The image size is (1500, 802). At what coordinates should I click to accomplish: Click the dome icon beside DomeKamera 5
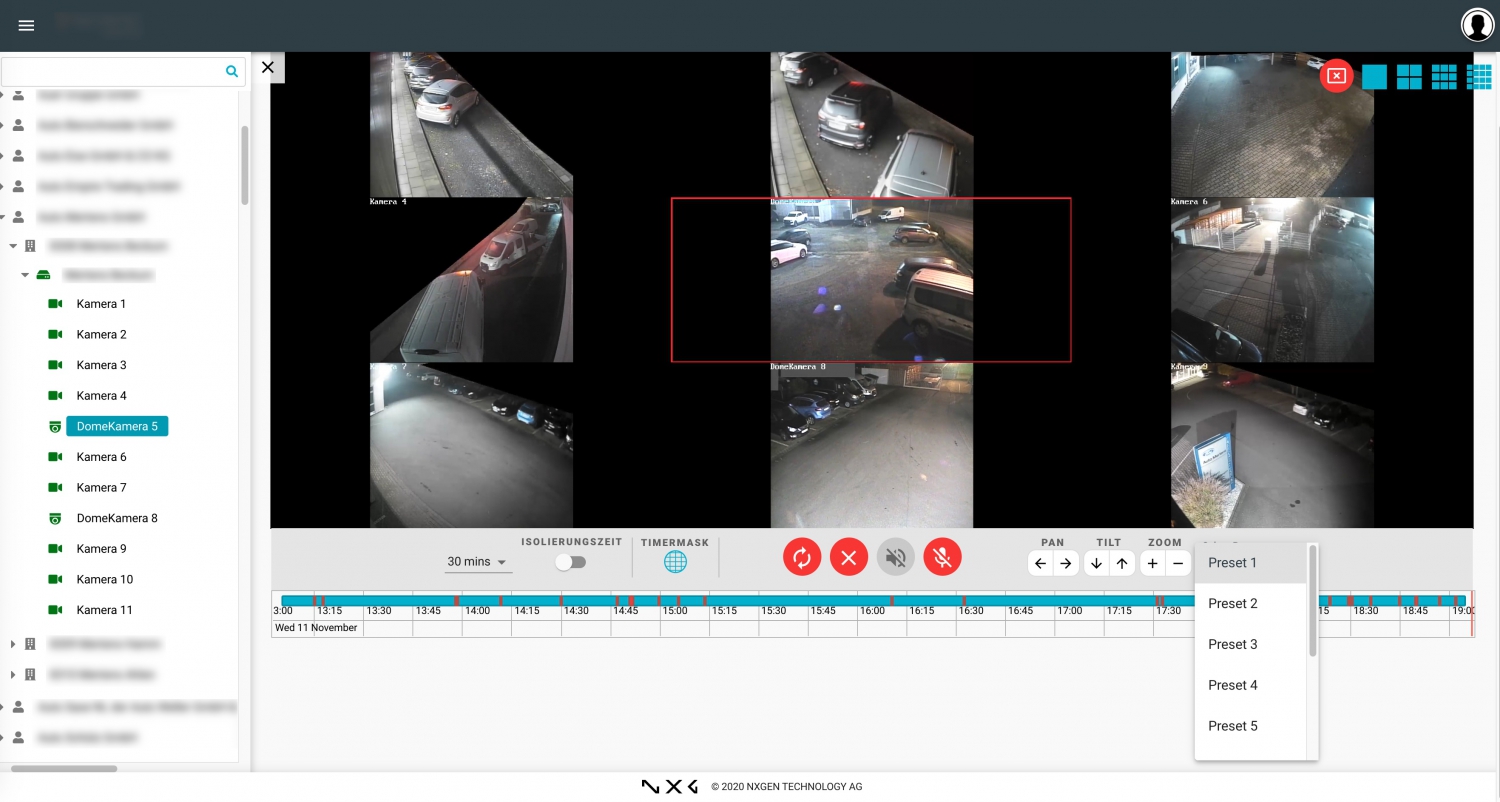click(x=55, y=427)
